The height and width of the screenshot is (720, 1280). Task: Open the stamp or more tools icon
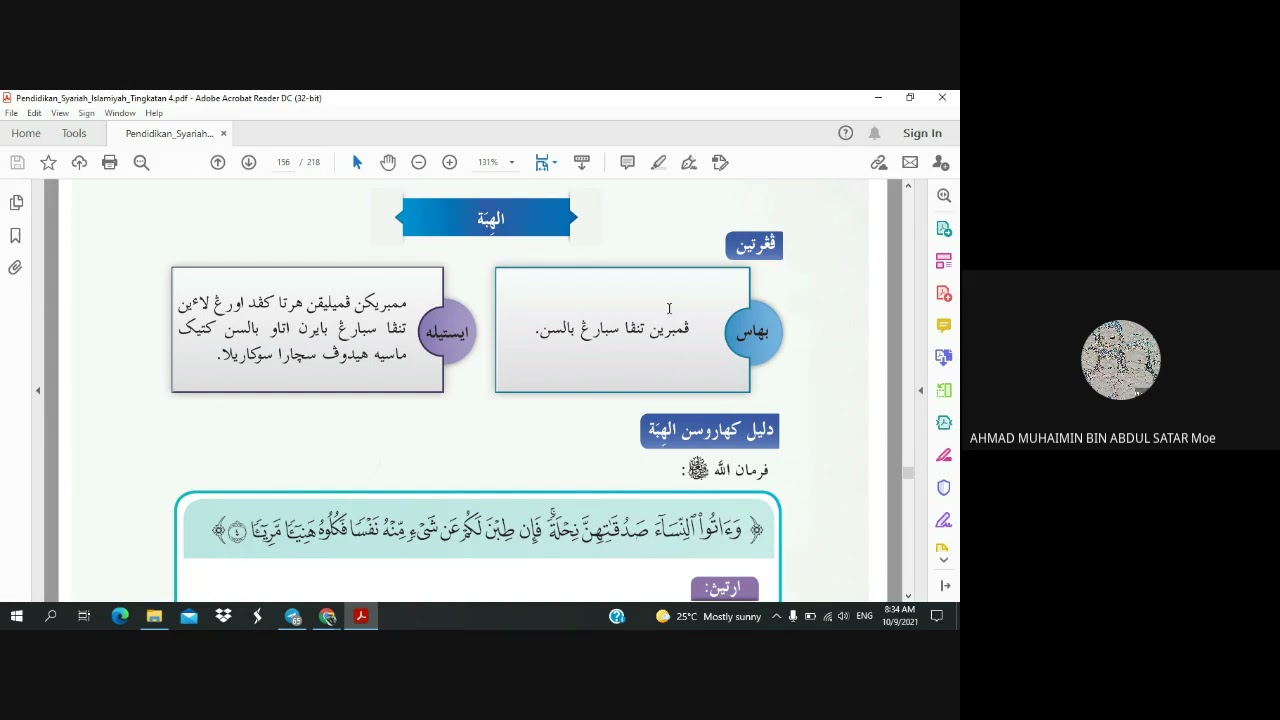point(720,162)
